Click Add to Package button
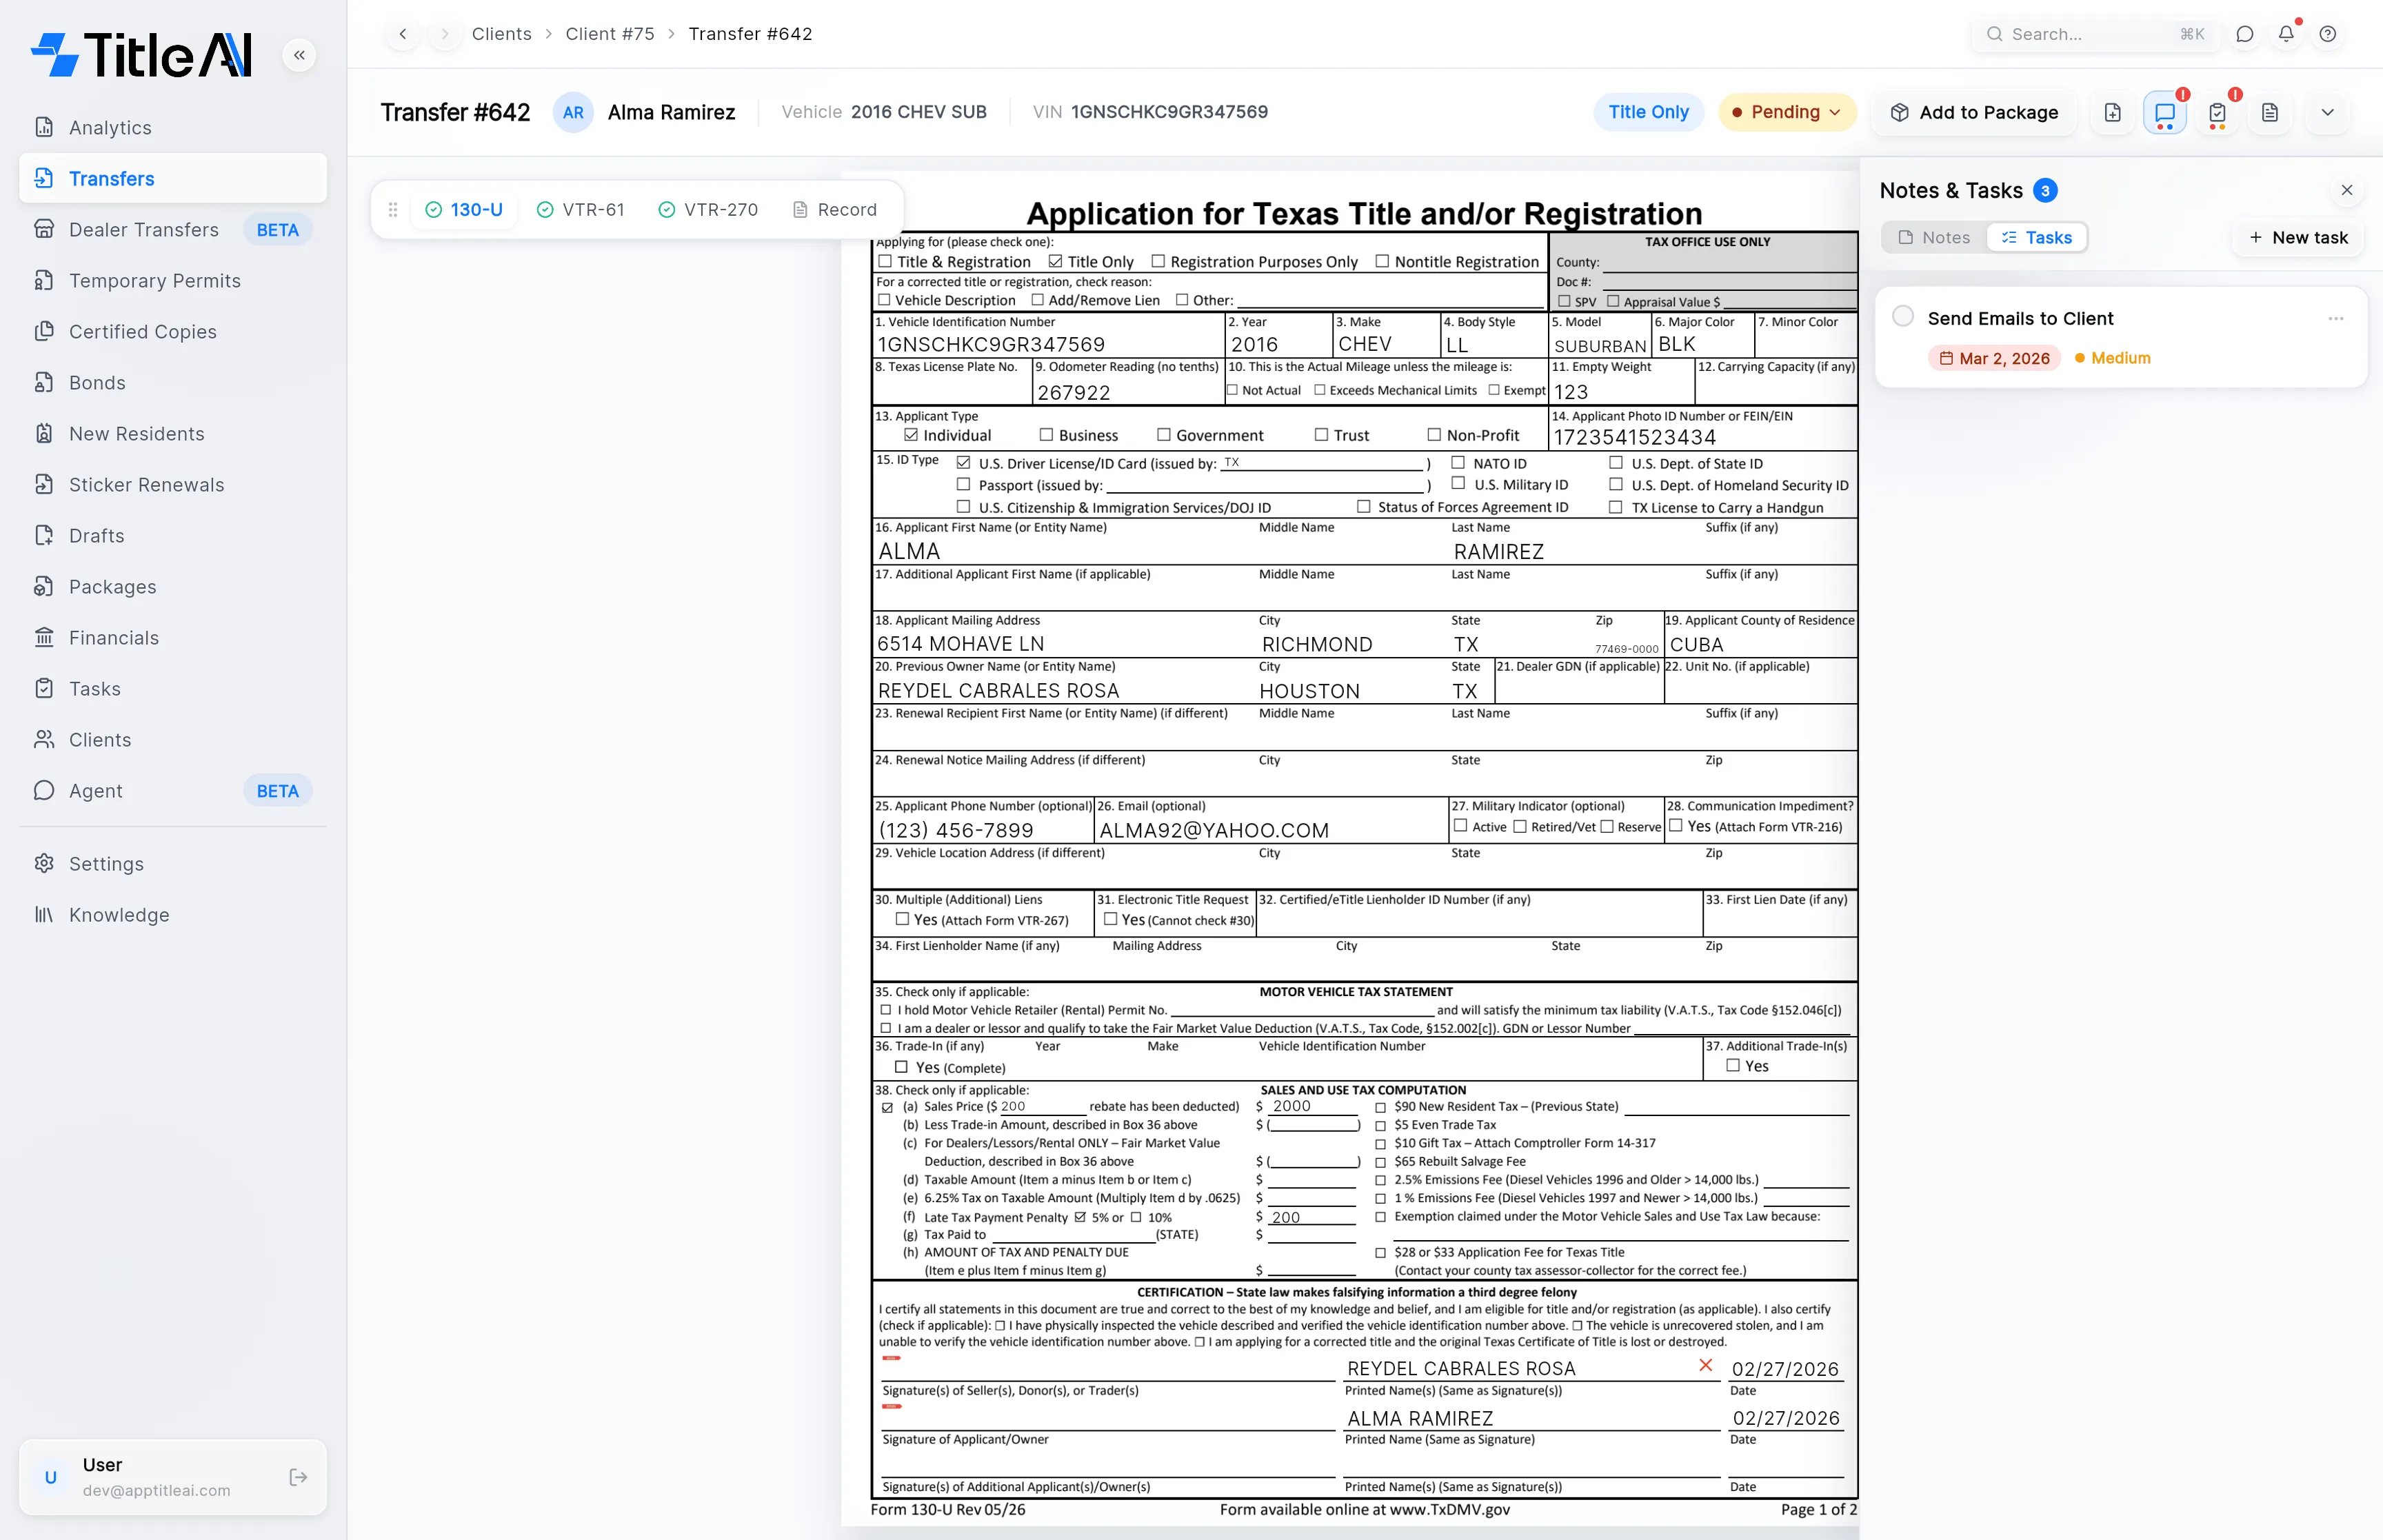 click(x=1974, y=113)
